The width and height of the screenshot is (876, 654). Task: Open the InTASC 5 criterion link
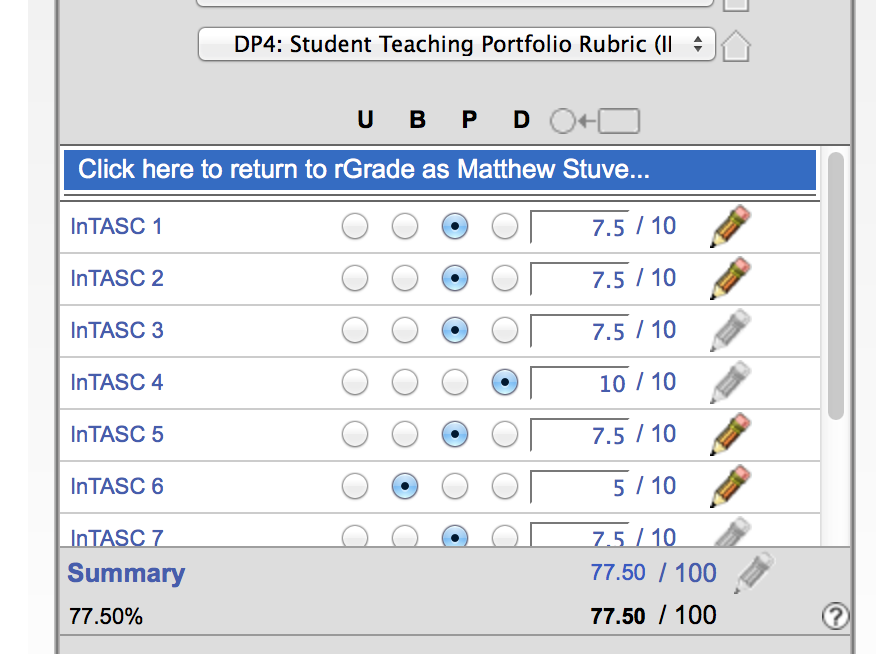click(117, 435)
